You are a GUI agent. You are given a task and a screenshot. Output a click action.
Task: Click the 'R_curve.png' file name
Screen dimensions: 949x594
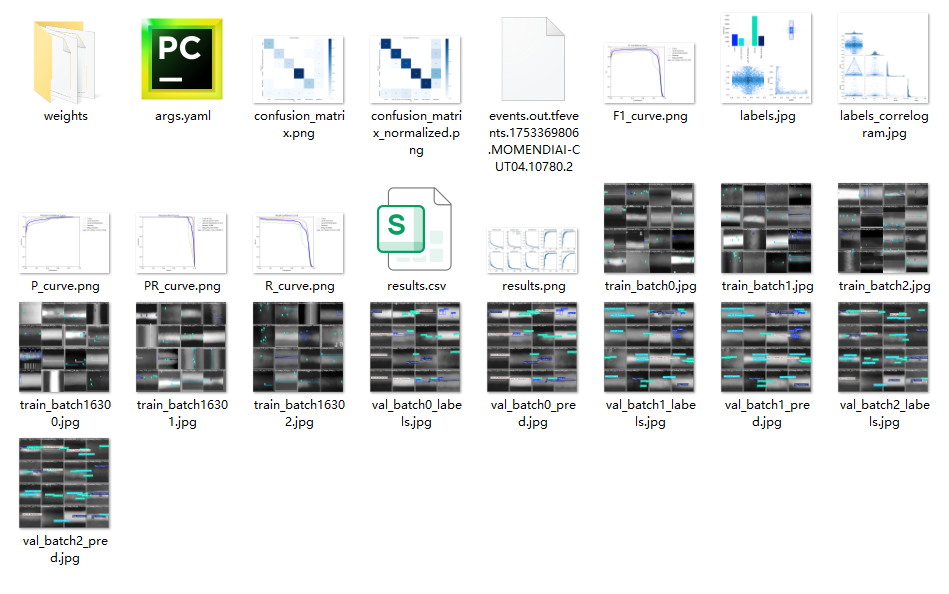(x=300, y=286)
